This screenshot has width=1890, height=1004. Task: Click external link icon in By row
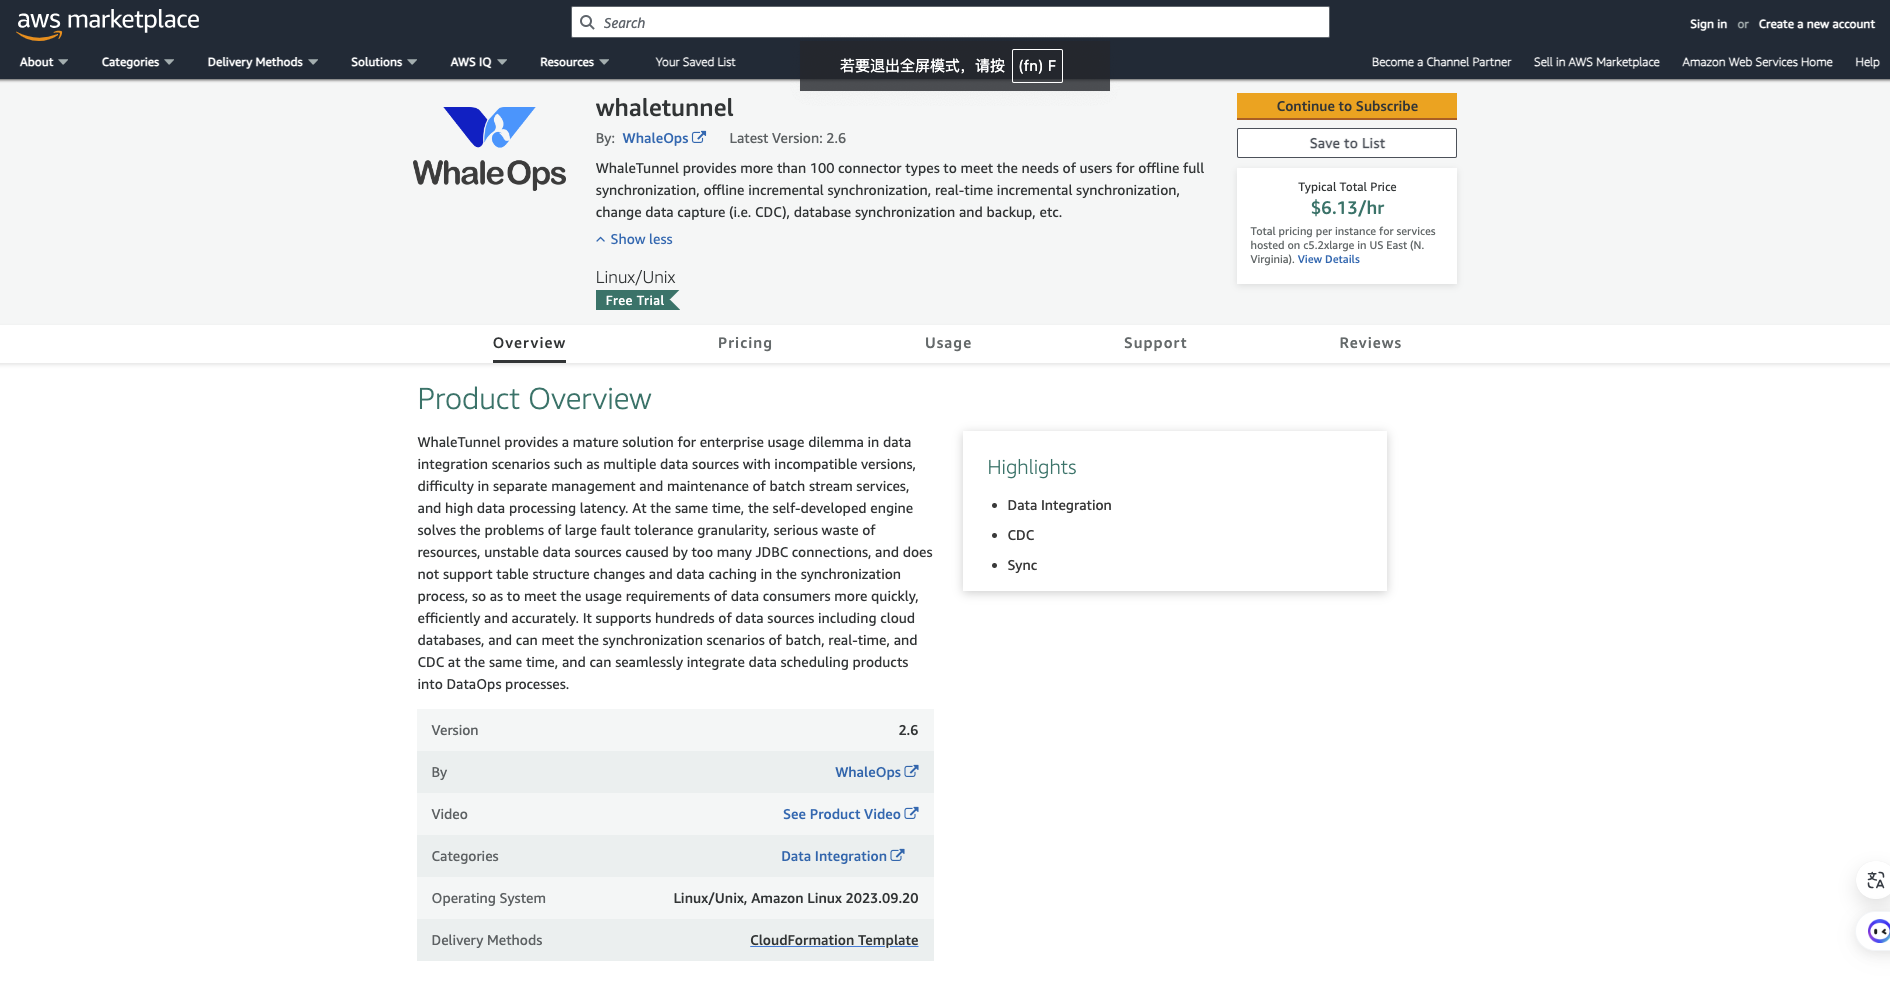coord(911,771)
